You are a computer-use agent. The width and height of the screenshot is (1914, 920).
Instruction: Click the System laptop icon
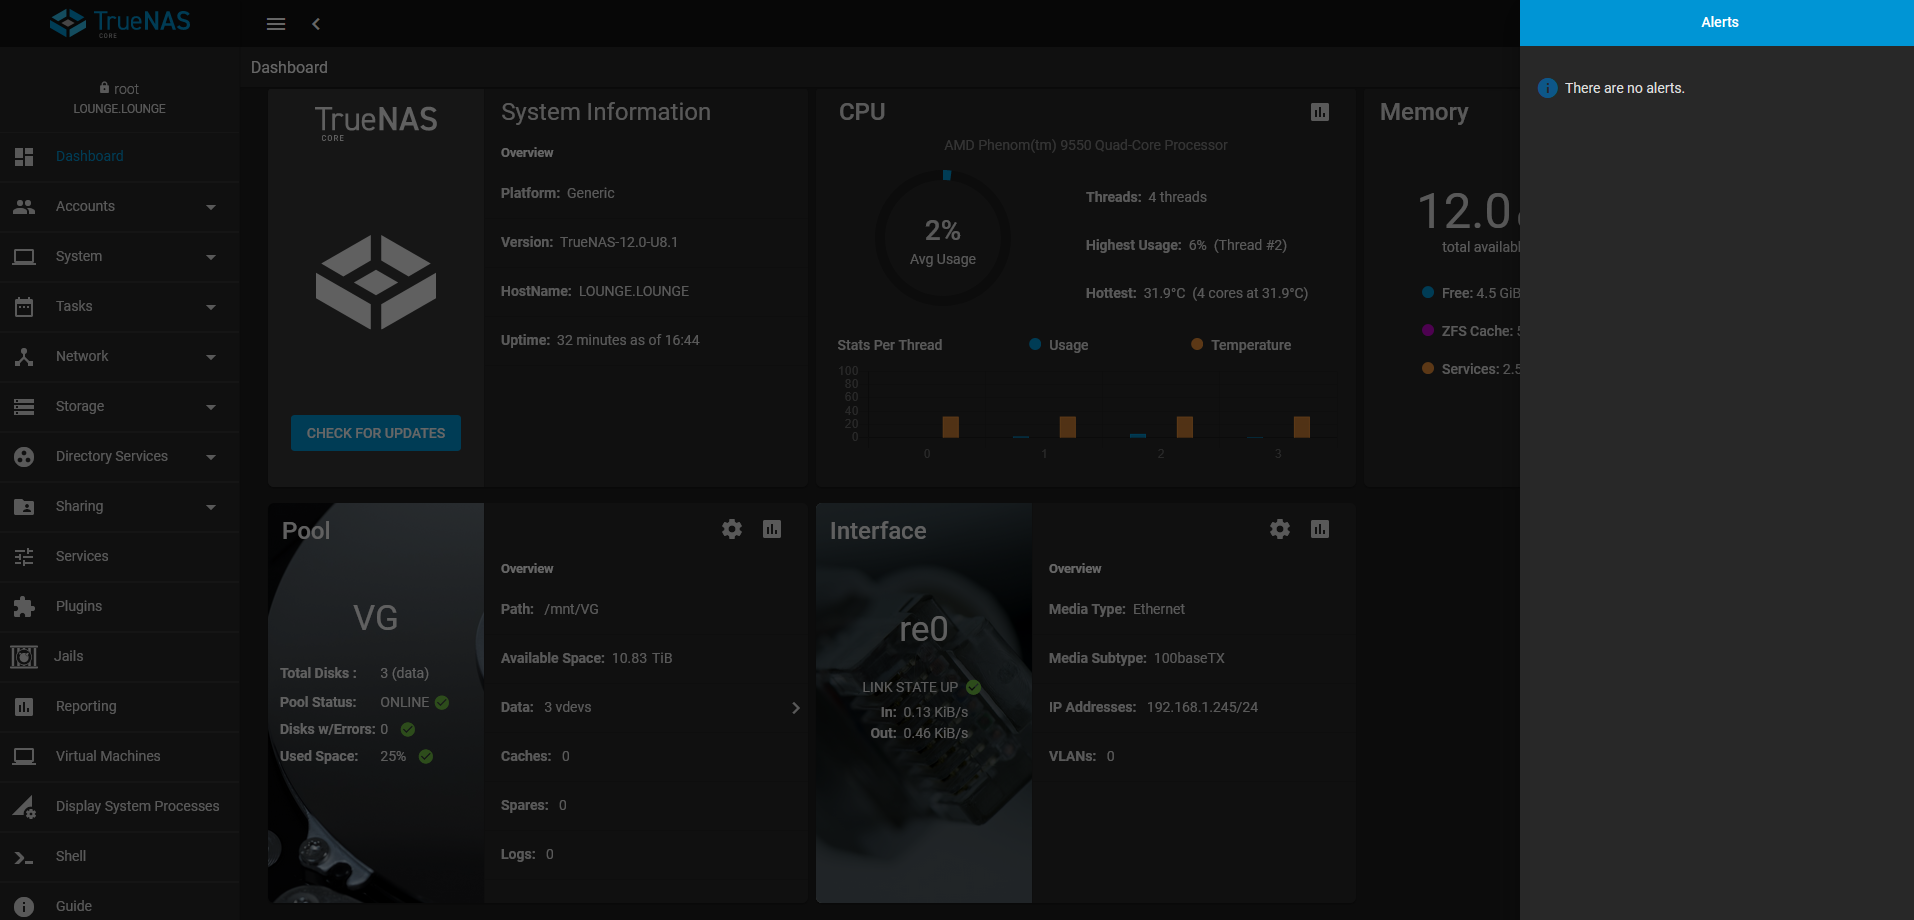point(24,257)
